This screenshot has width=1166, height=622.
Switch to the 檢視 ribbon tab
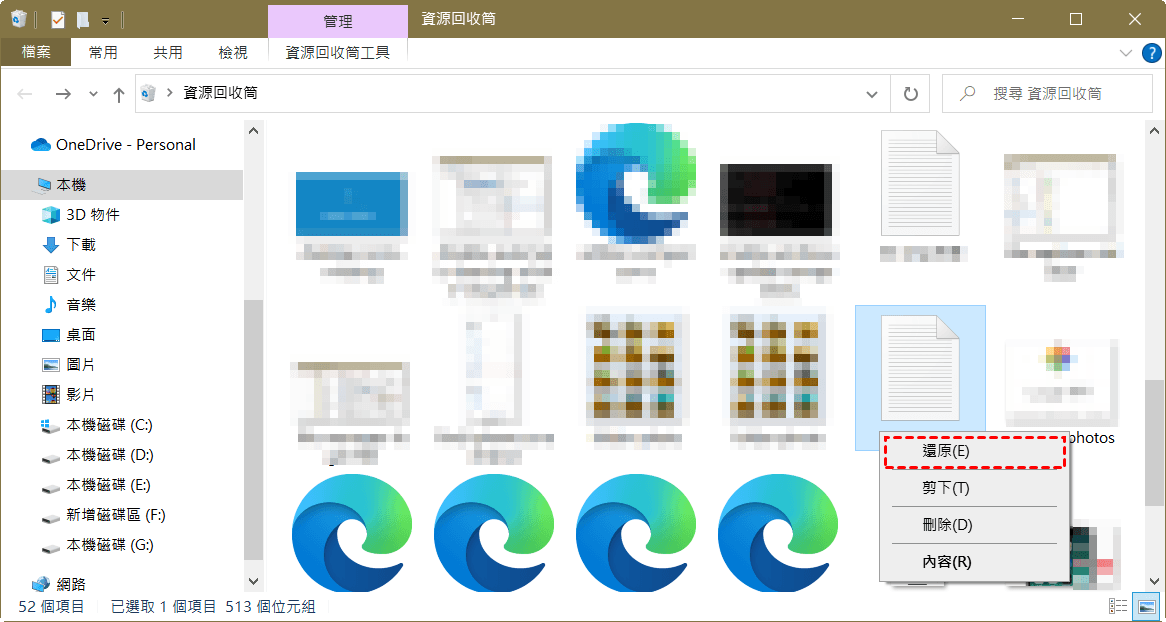pos(233,52)
